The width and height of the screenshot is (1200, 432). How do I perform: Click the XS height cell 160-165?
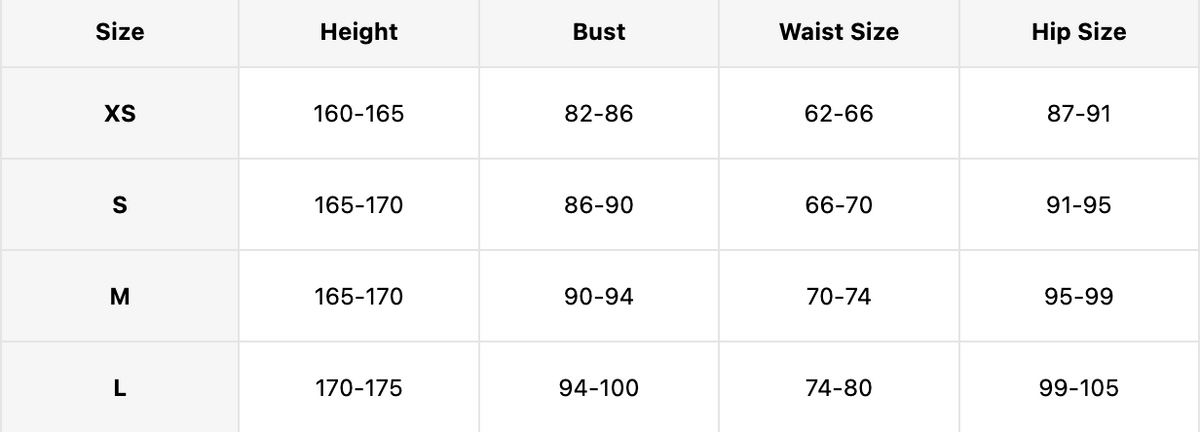point(359,113)
